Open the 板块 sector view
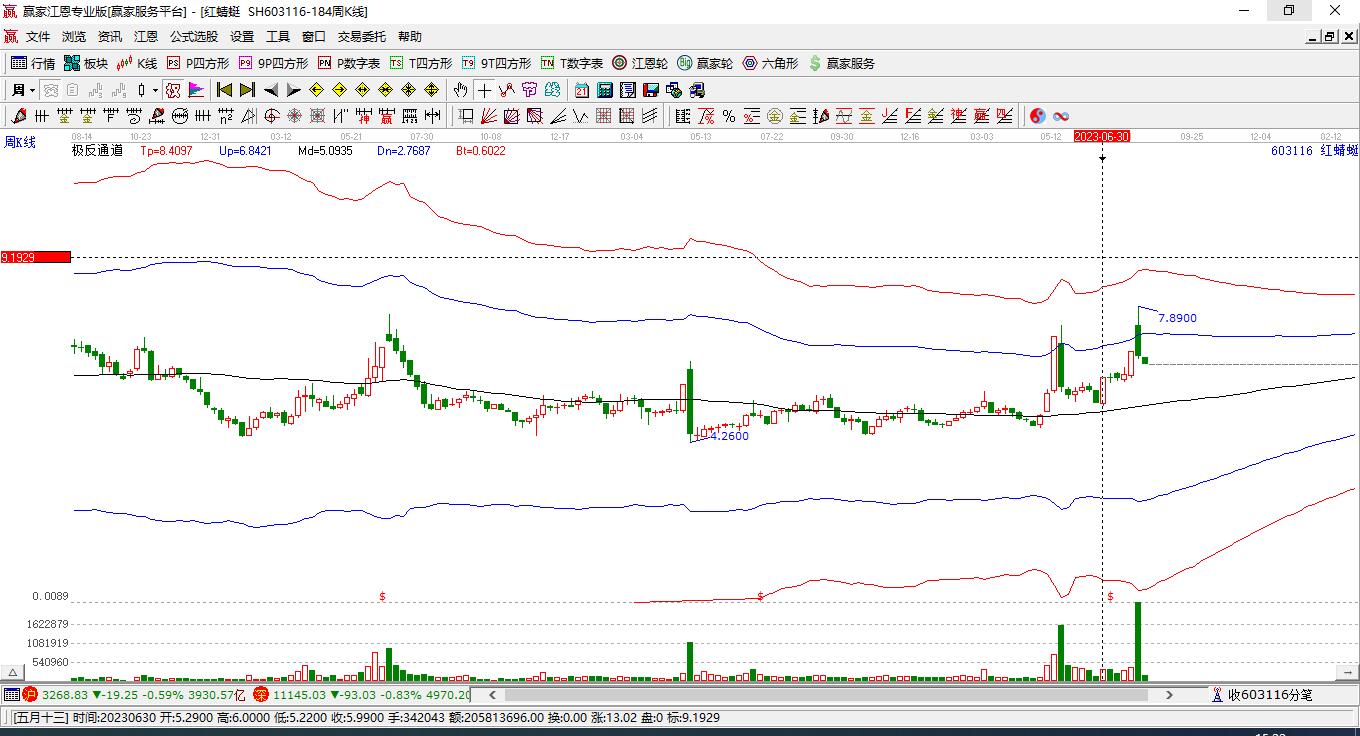The width and height of the screenshot is (1360, 736). (86, 63)
